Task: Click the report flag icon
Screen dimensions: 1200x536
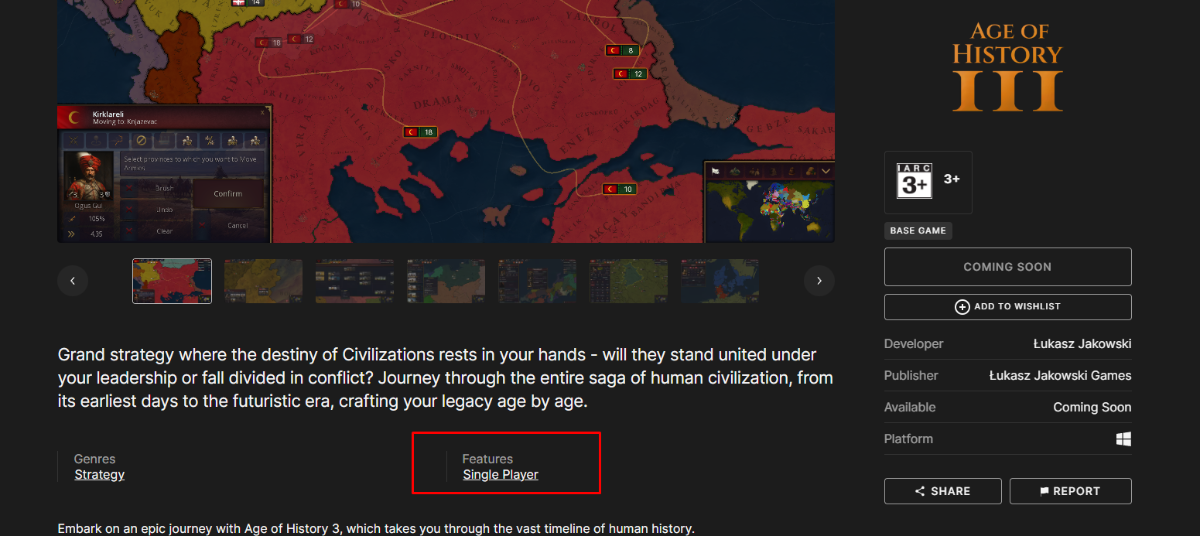Action: click(1045, 491)
